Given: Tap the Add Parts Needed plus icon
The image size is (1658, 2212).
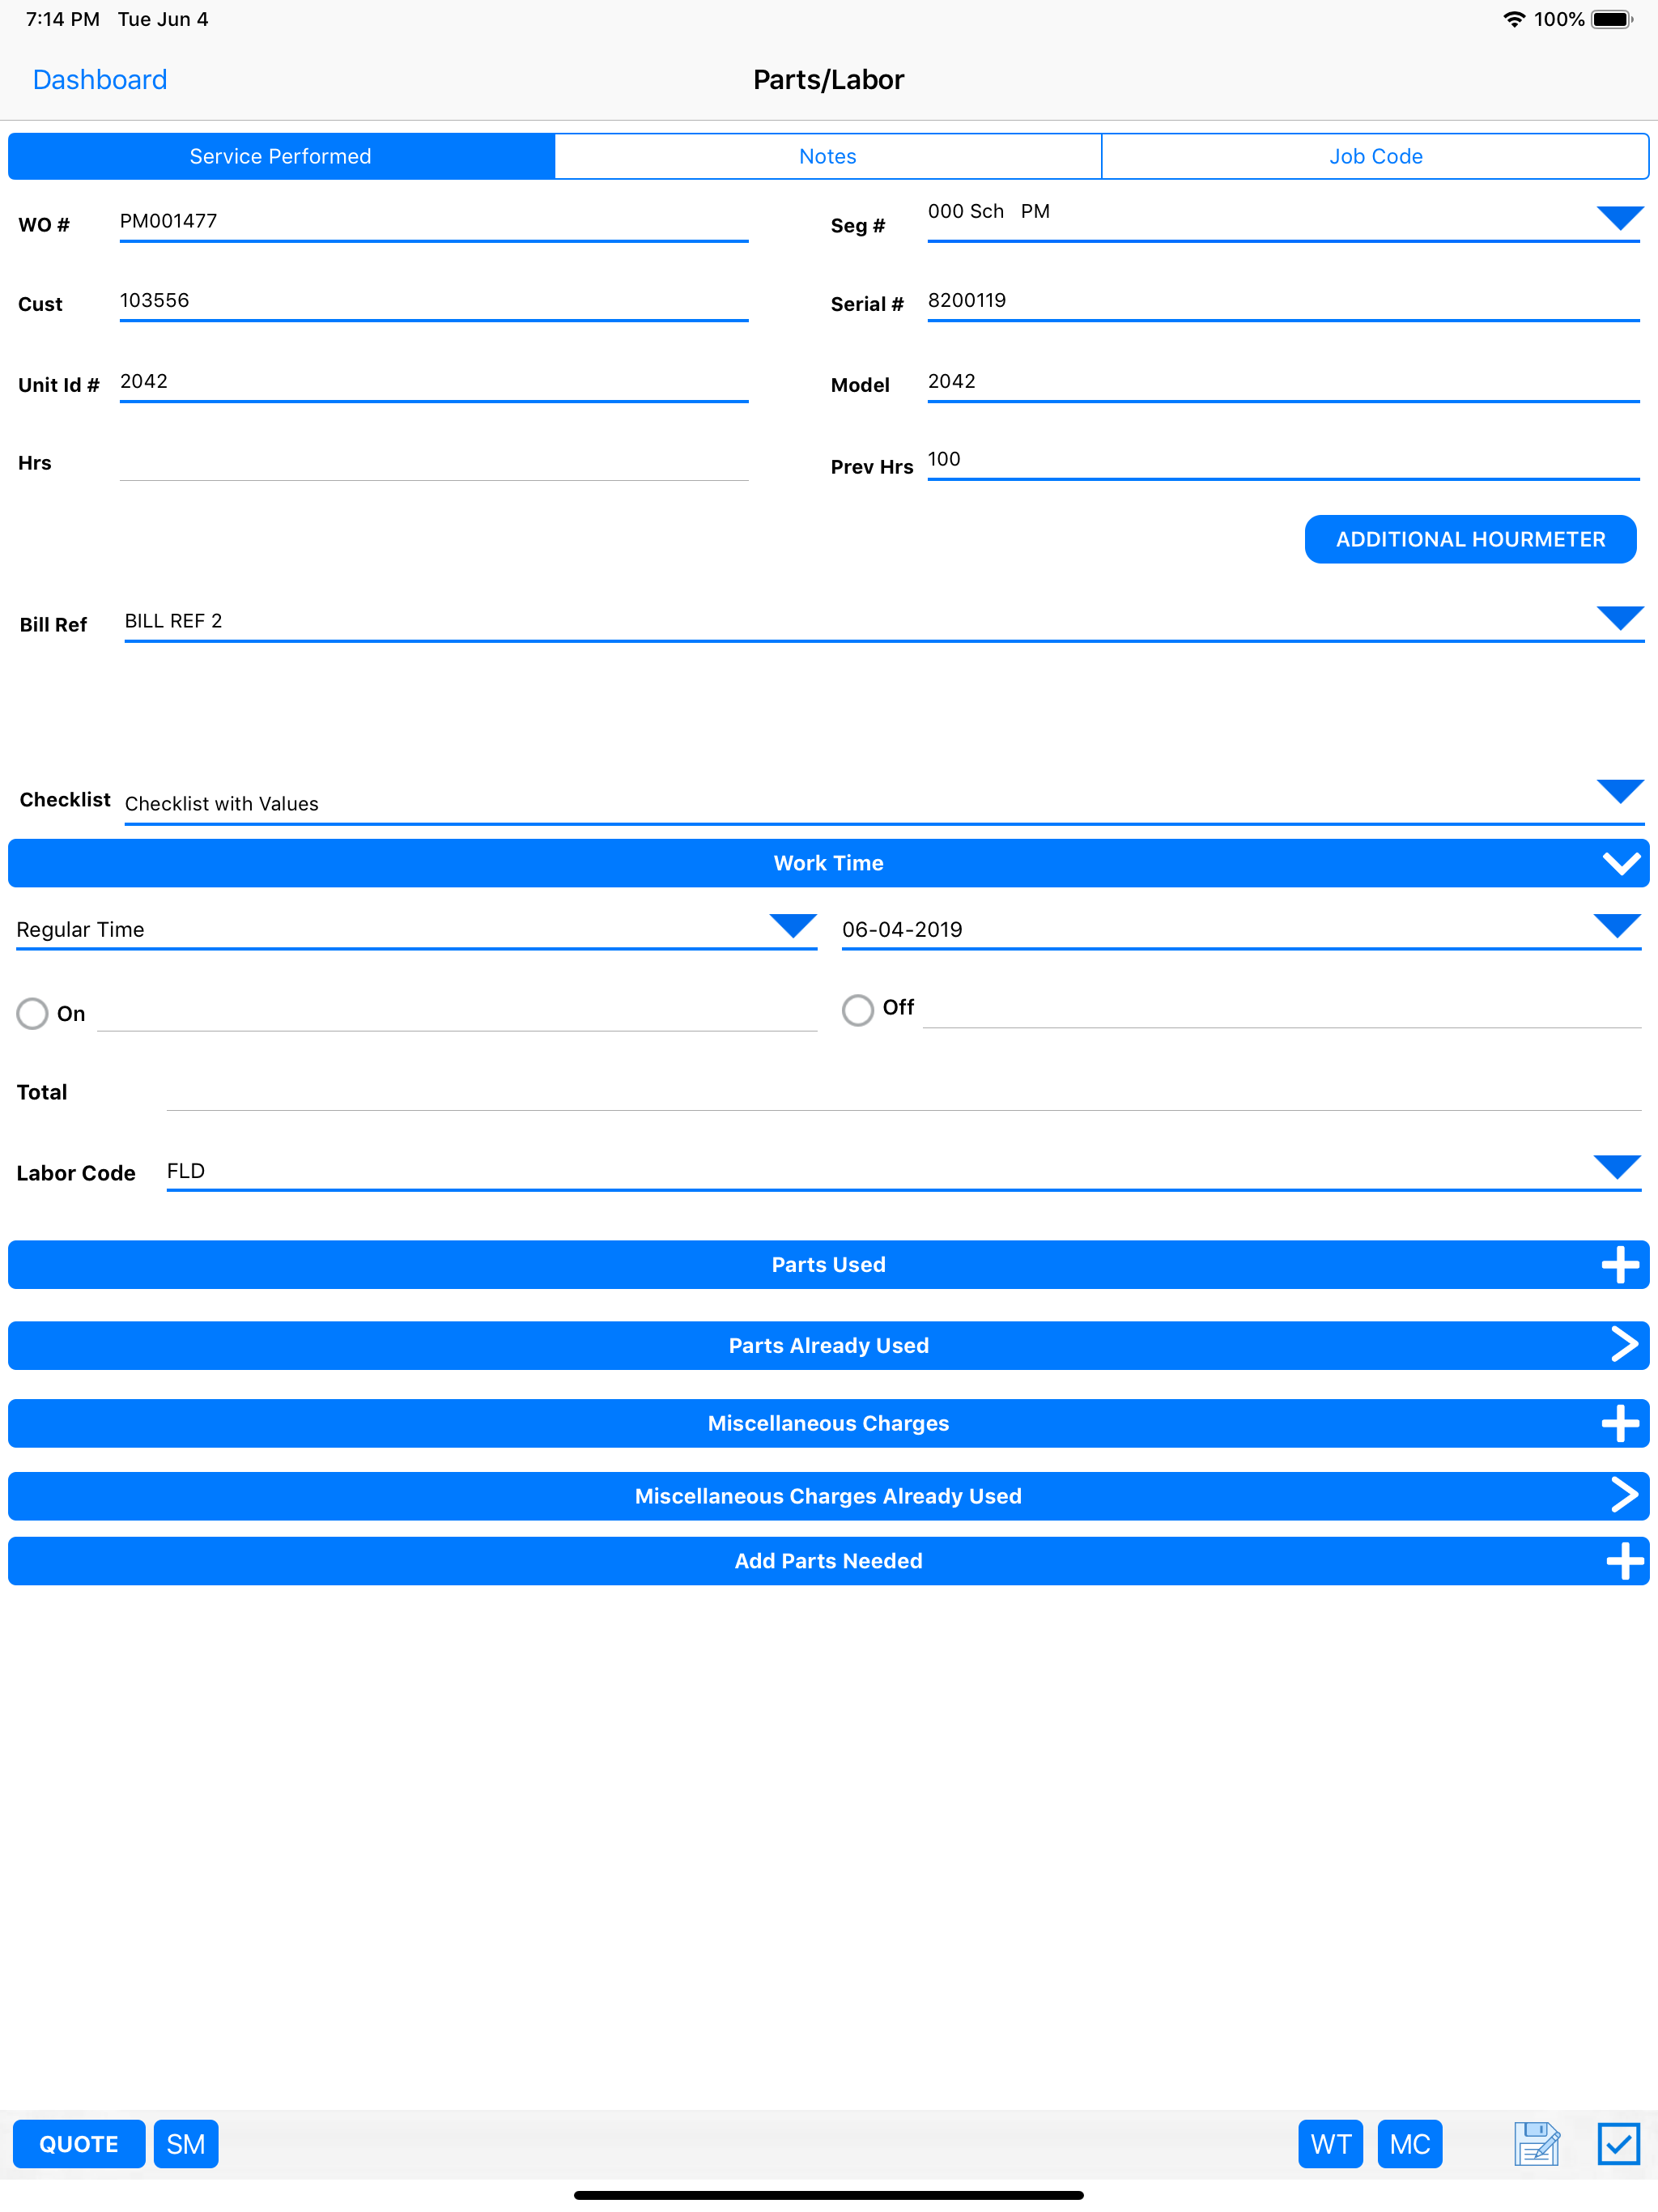Looking at the screenshot, I should point(1625,1561).
